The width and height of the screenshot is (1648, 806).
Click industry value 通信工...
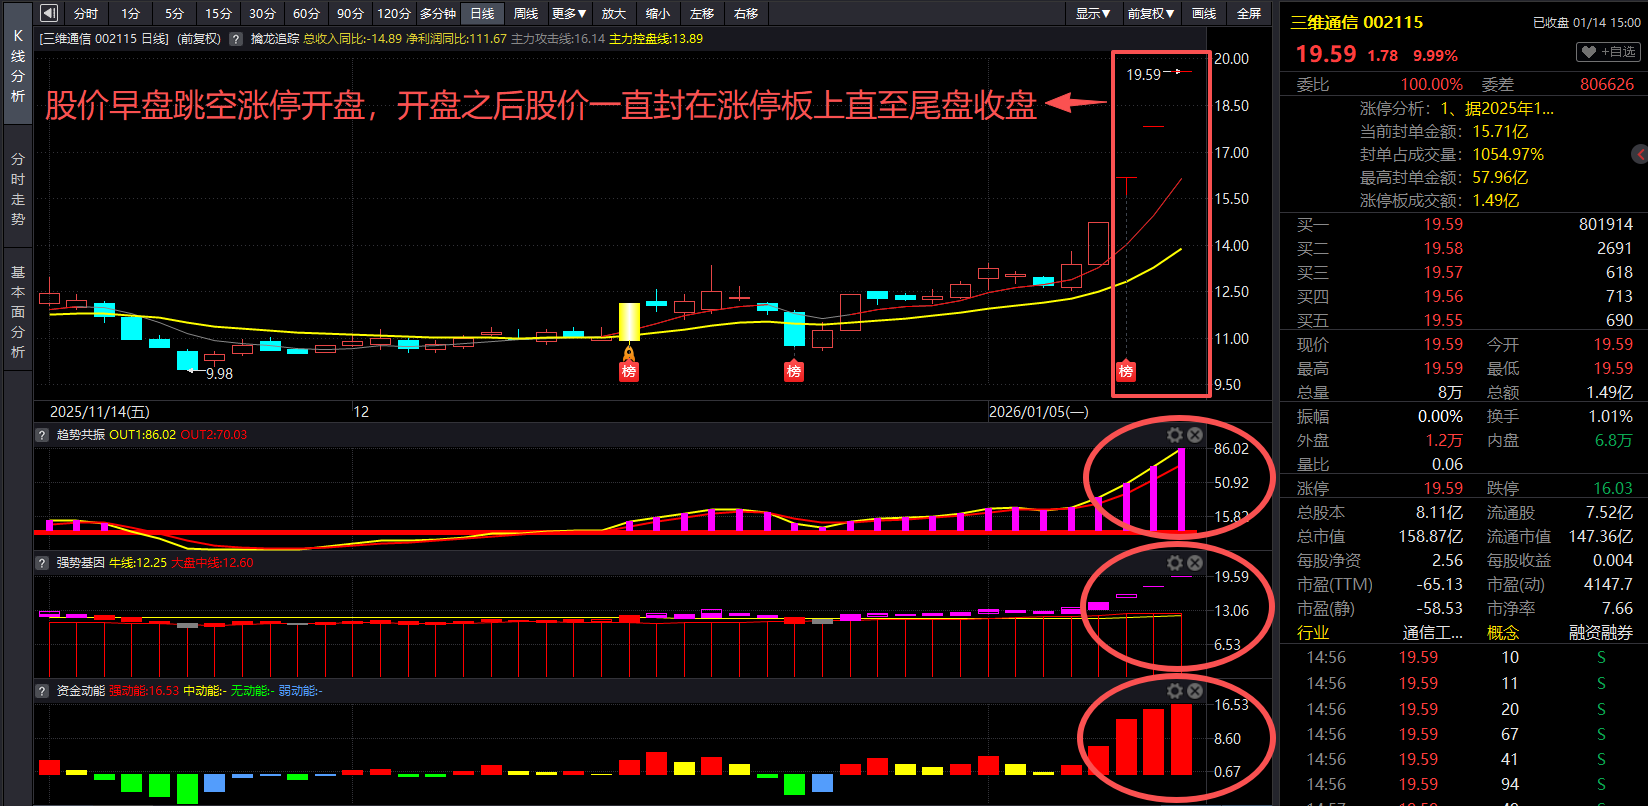1433,632
